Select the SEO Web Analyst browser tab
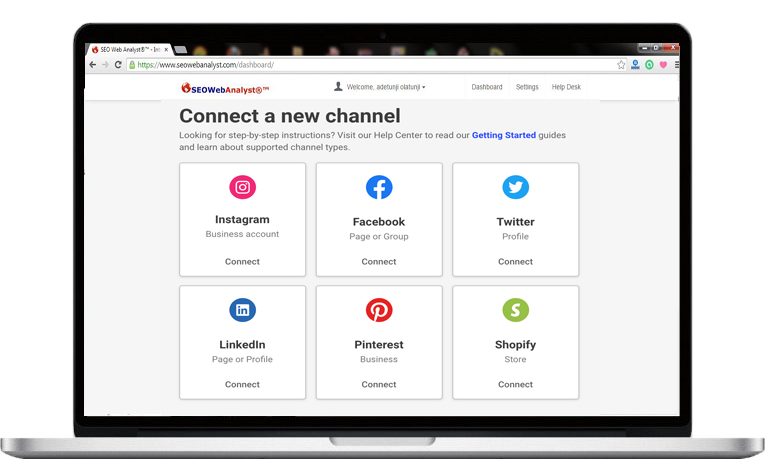765x459 pixels. [129, 49]
